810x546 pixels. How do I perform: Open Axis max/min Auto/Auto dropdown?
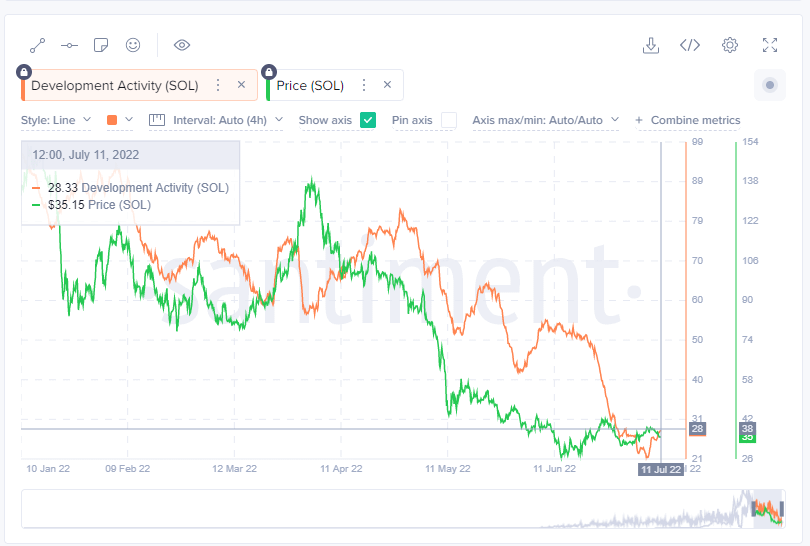[x=546, y=120]
